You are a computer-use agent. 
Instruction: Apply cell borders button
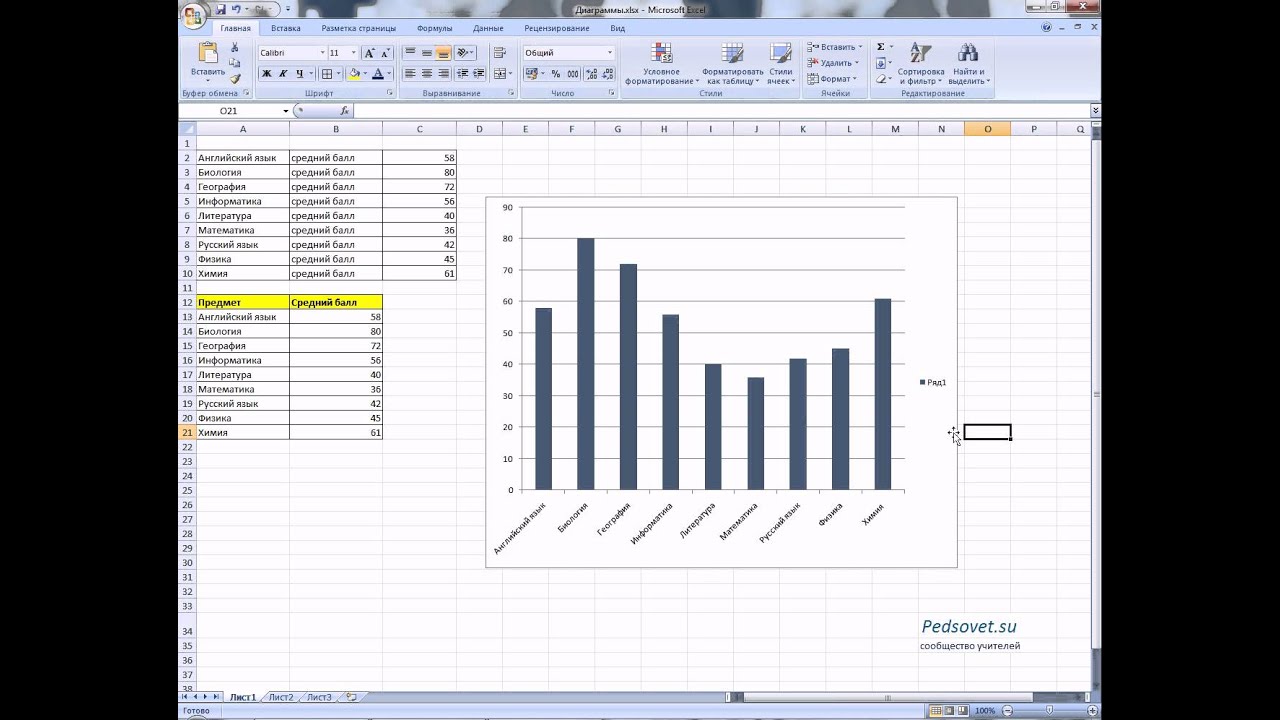click(327, 74)
